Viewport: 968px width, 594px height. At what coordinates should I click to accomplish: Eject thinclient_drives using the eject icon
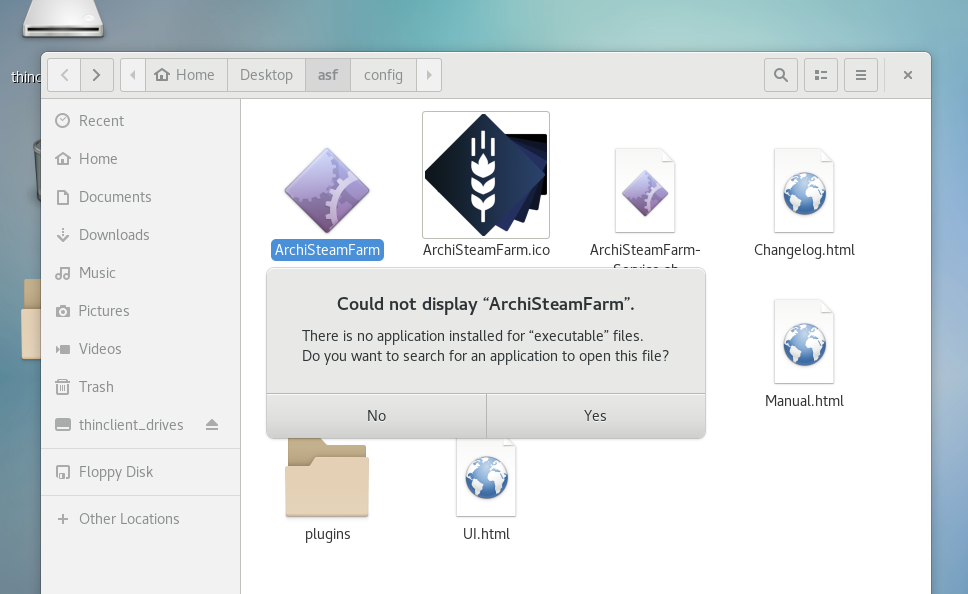coord(212,425)
